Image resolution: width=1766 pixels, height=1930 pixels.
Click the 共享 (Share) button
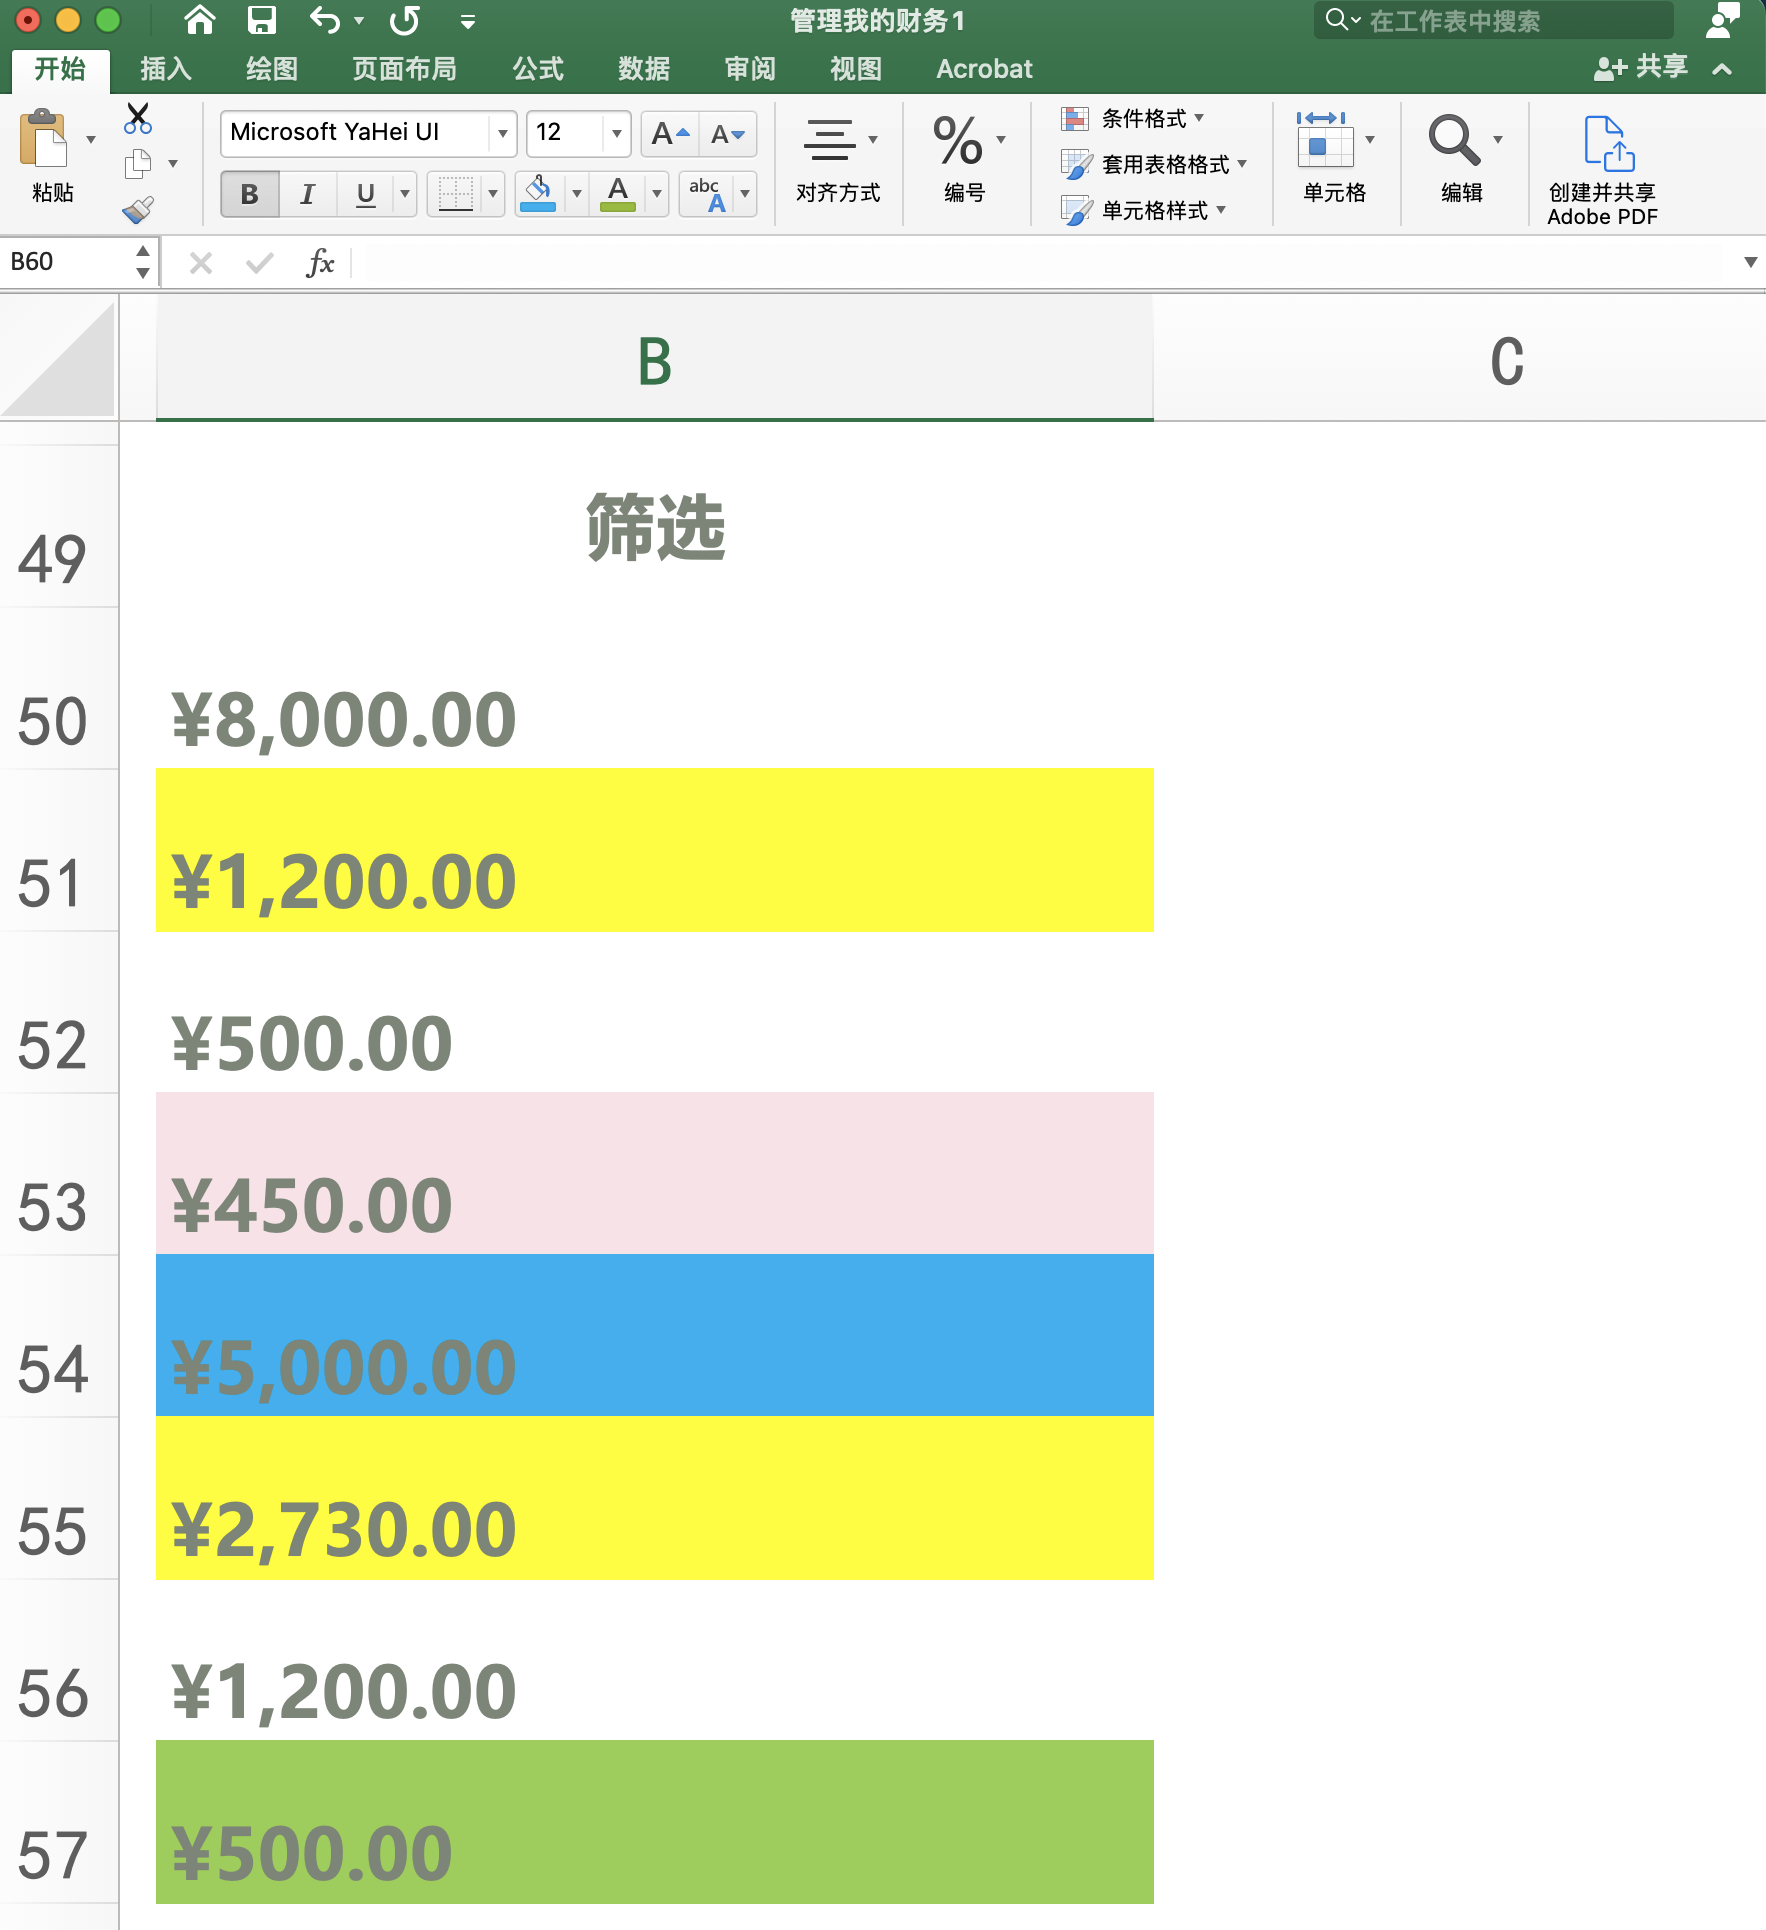coord(1642,68)
